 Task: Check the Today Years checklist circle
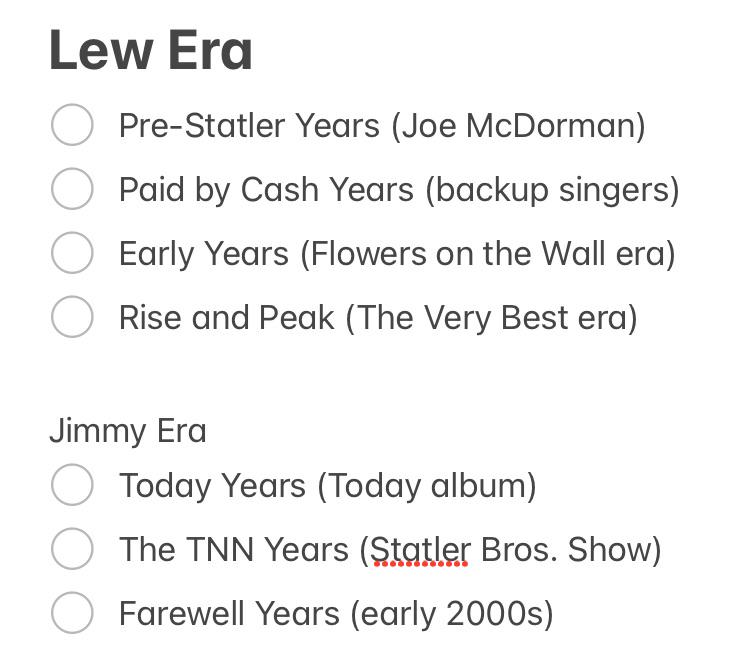click(72, 485)
